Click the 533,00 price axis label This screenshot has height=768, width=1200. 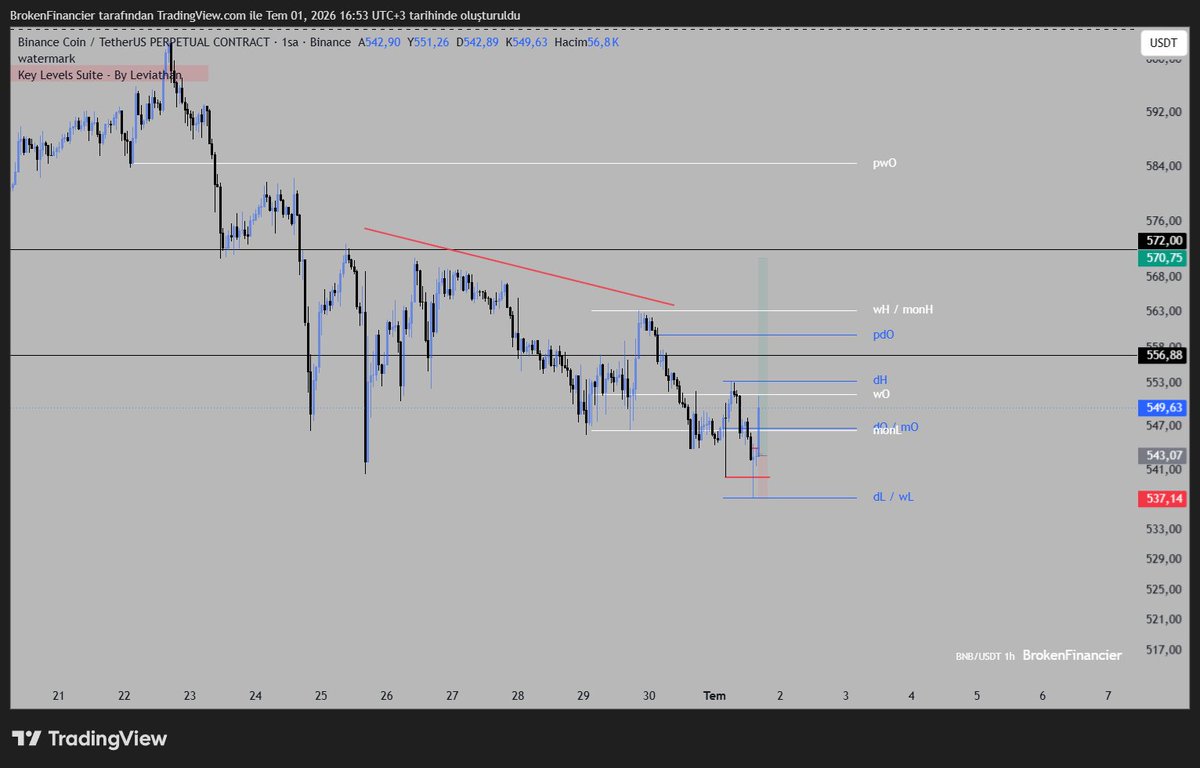tap(1164, 528)
